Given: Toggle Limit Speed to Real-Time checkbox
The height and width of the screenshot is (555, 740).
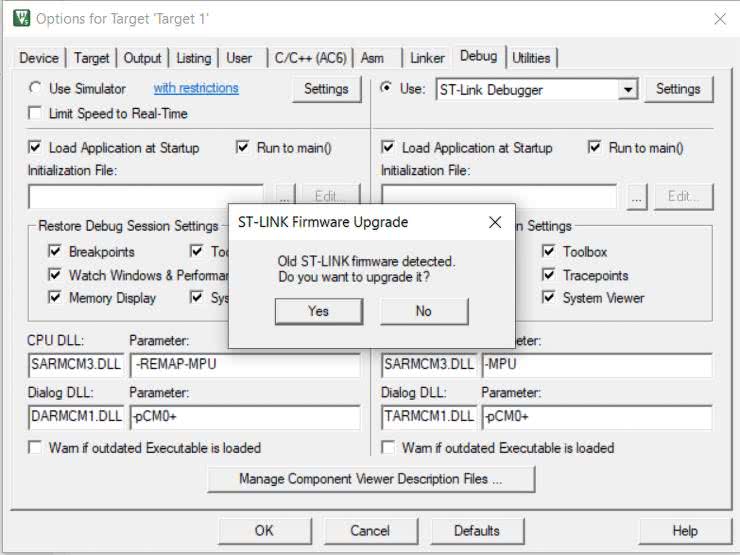Looking at the screenshot, I should [36, 113].
